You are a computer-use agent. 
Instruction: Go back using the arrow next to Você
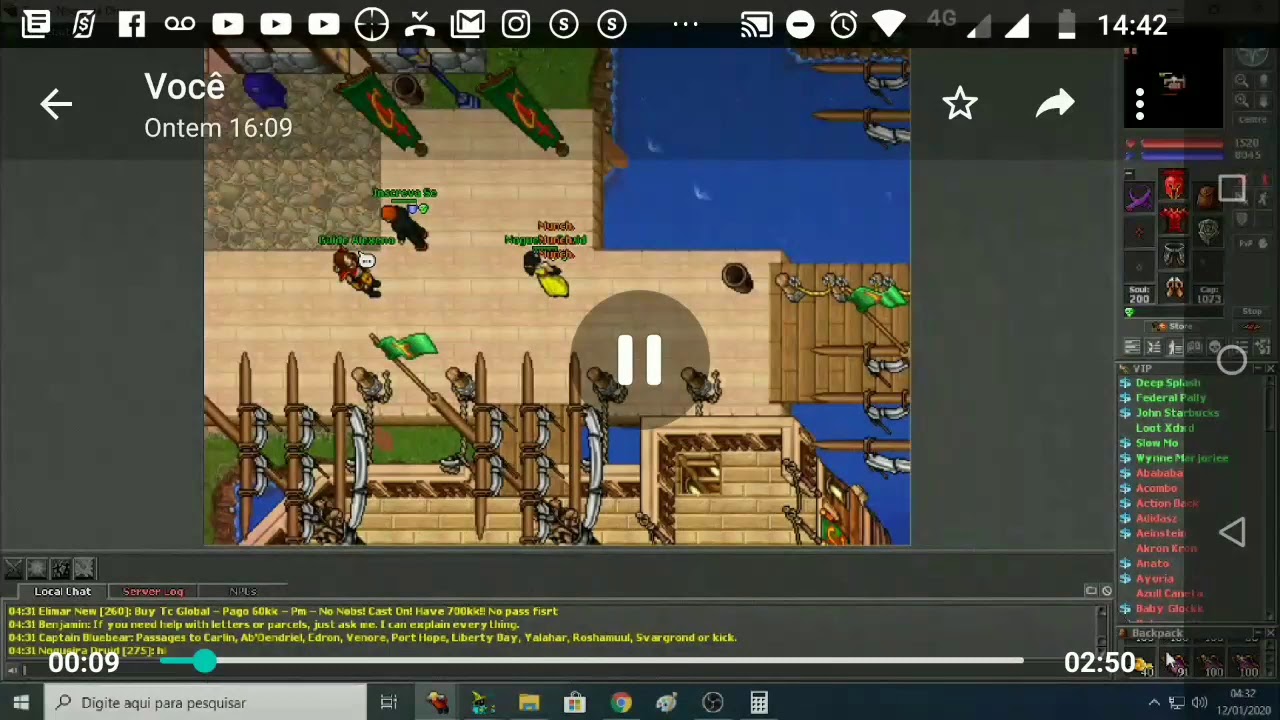tap(56, 104)
